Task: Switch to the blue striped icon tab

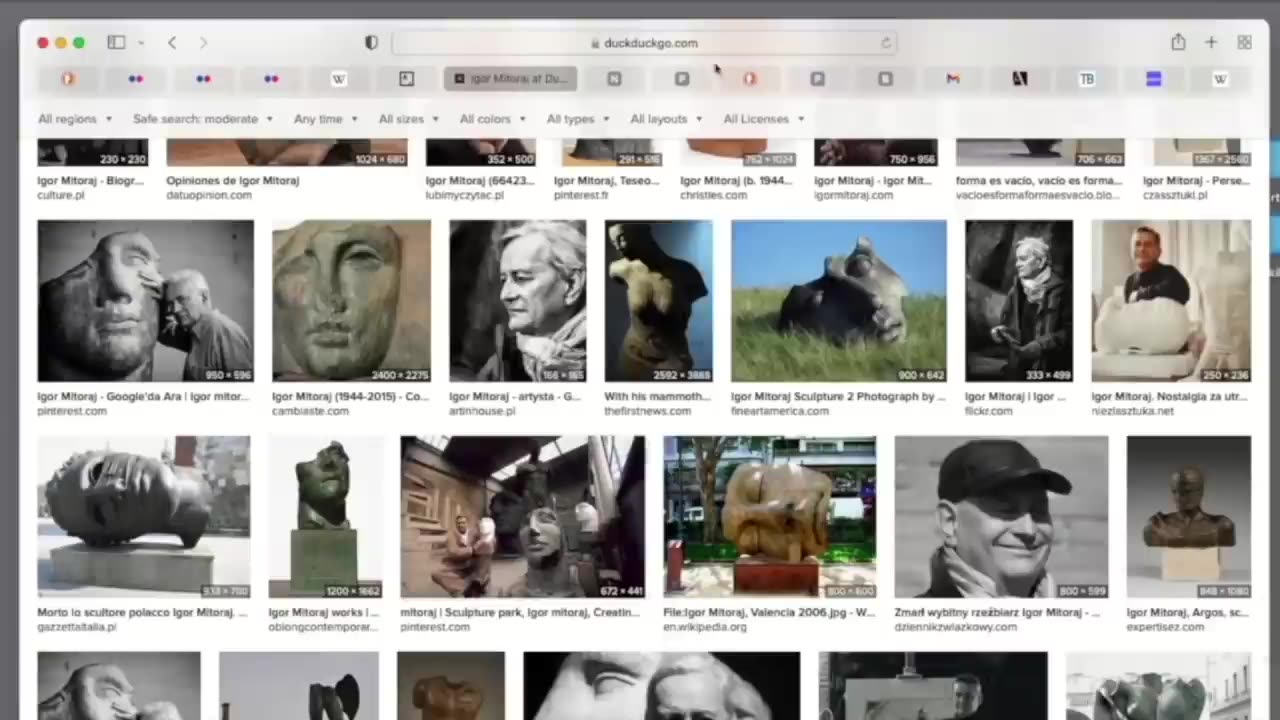Action: tap(1153, 78)
